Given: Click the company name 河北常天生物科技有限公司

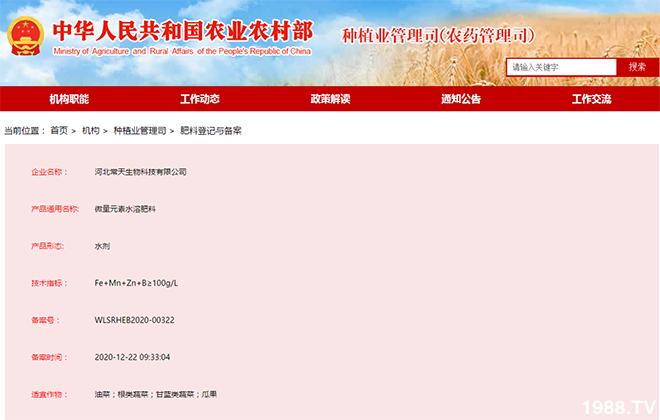Looking at the screenshot, I should 140,172.
